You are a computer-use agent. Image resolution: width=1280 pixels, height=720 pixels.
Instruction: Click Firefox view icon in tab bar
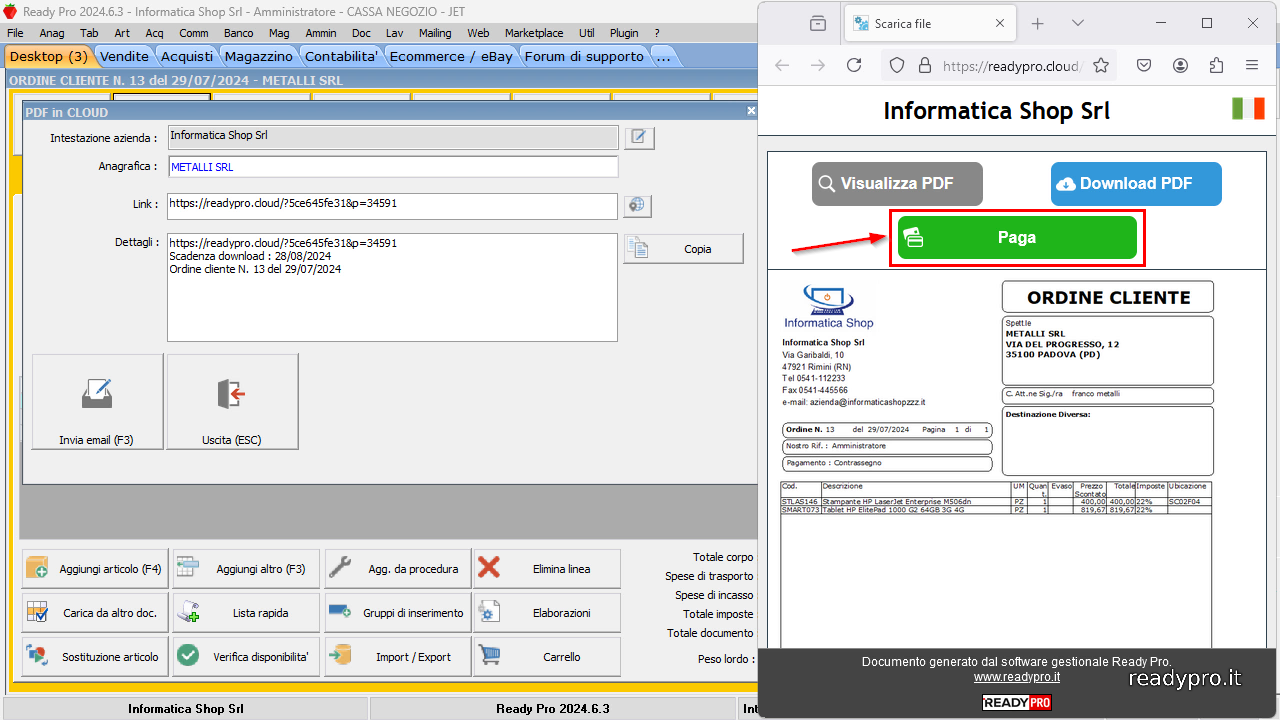818,23
